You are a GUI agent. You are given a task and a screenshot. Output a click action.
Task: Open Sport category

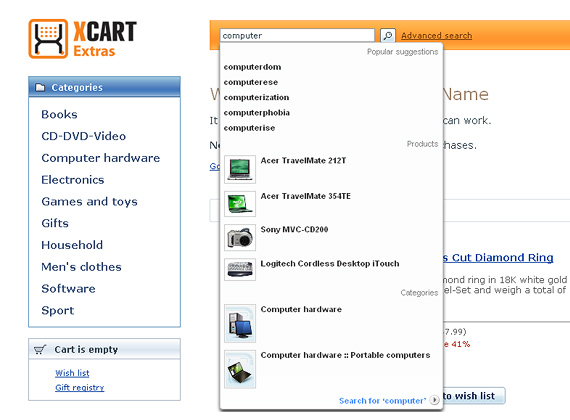pos(57,311)
